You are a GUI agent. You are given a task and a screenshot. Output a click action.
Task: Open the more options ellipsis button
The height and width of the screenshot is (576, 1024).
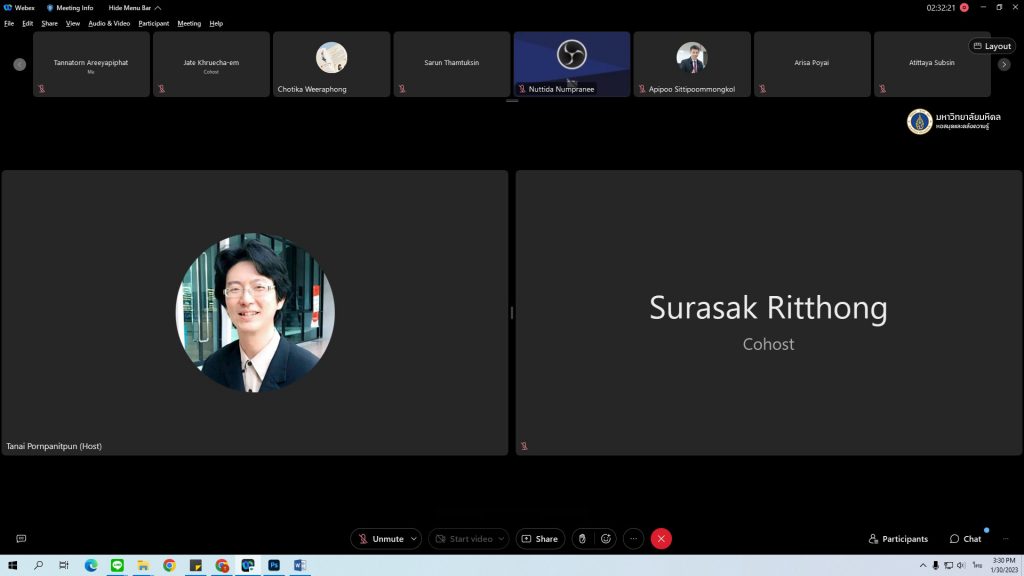633,539
